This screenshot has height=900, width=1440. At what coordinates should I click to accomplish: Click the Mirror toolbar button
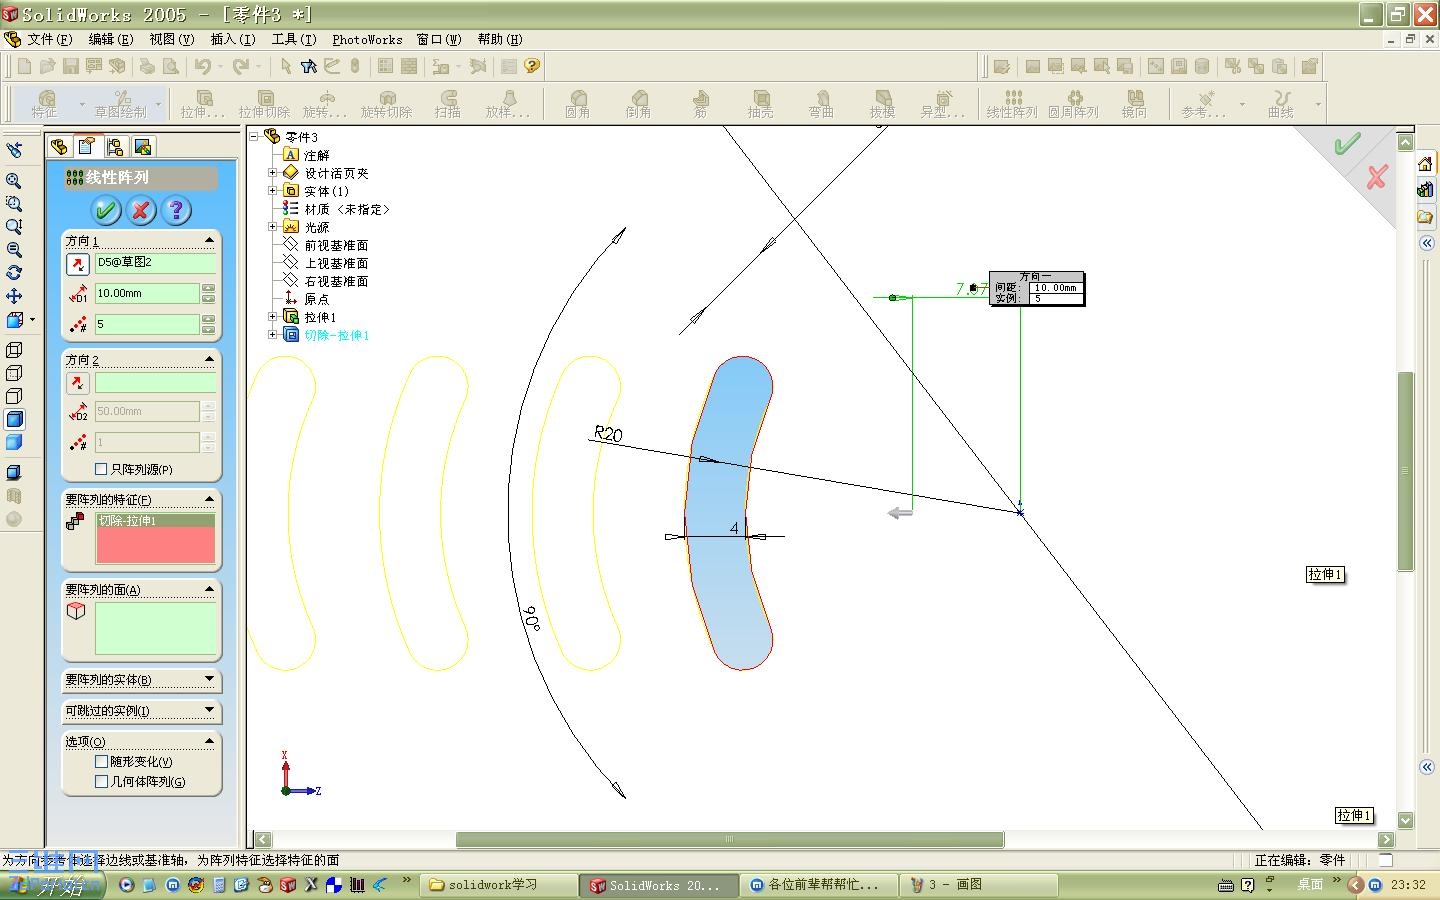pyautogui.click(x=1134, y=104)
